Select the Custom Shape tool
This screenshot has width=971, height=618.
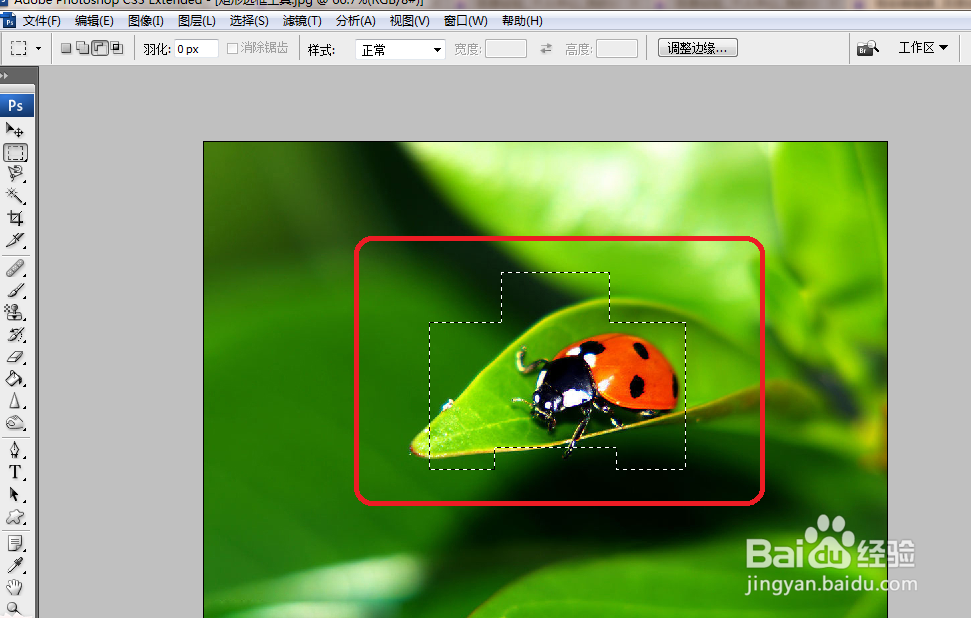(15, 517)
